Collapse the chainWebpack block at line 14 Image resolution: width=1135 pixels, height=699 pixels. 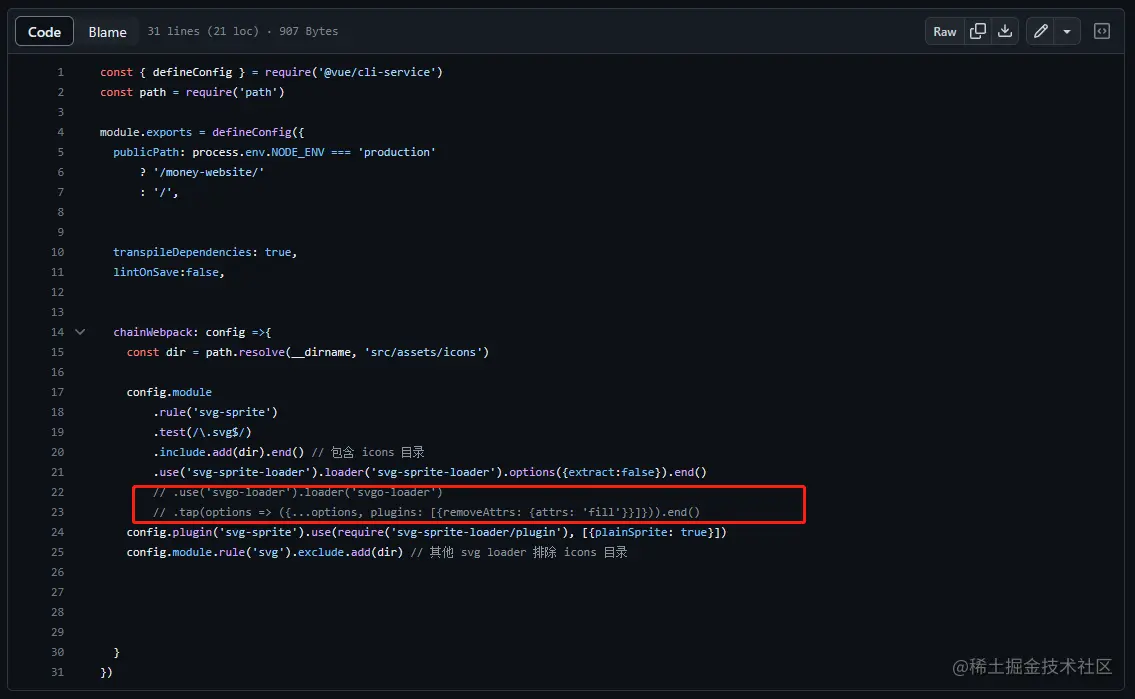(80, 332)
